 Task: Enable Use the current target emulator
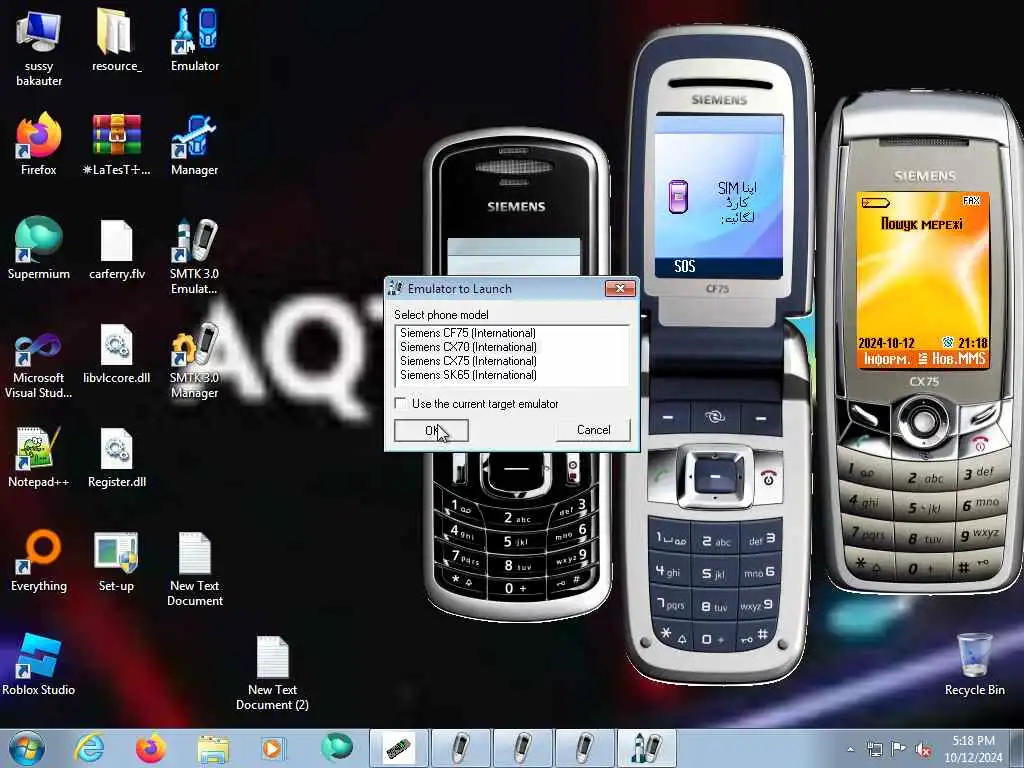[400, 403]
